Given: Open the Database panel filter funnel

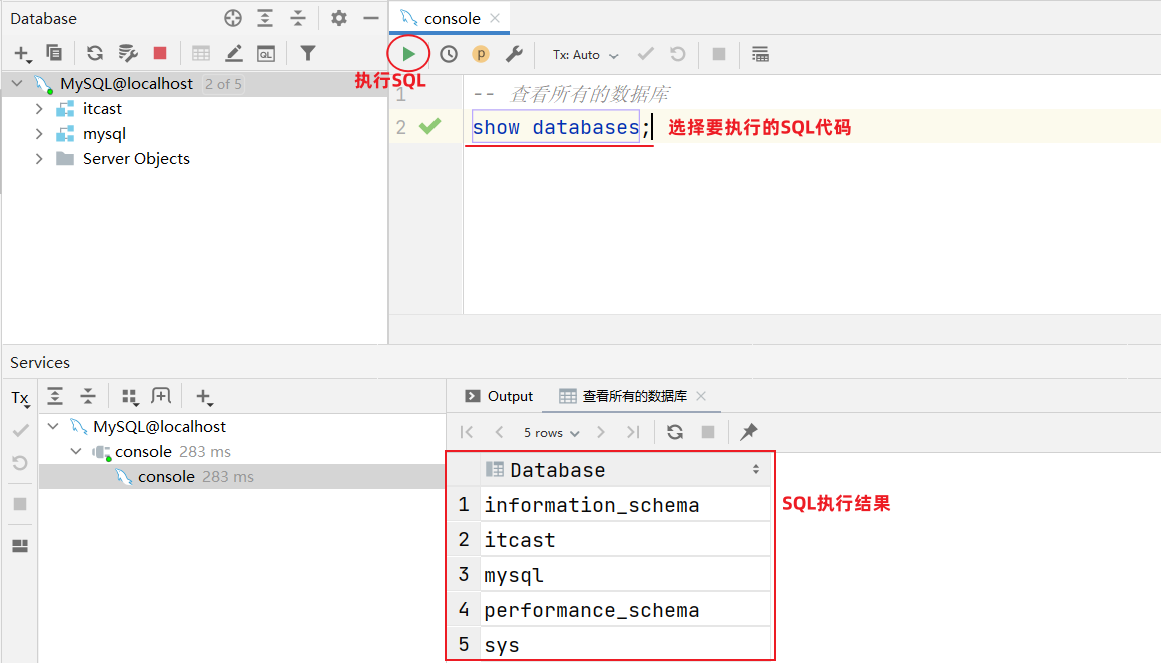Looking at the screenshot, I should [x=307, y=53].
